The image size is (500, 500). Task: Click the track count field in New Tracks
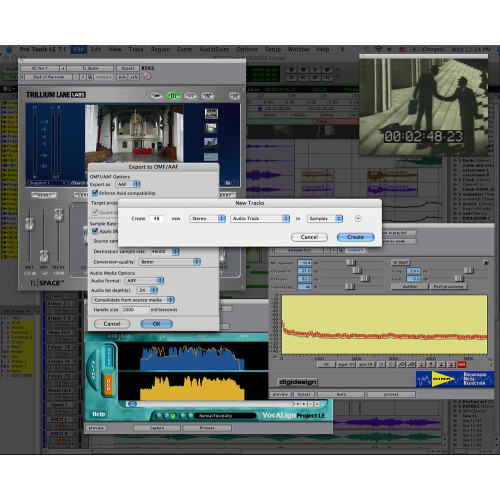(156, 219)
